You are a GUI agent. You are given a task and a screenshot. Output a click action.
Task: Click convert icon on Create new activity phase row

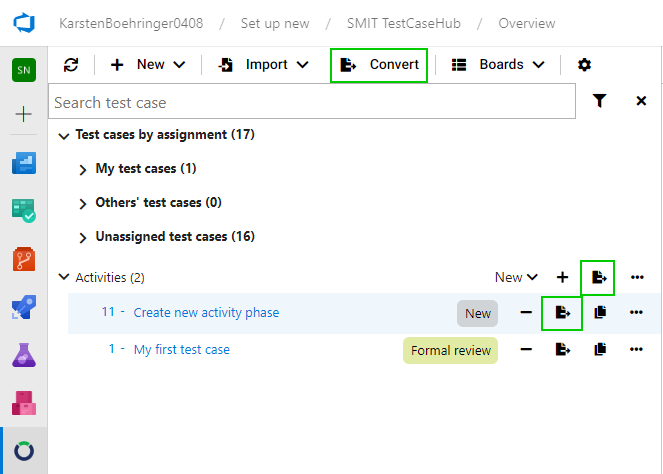[x=562, y=313]
